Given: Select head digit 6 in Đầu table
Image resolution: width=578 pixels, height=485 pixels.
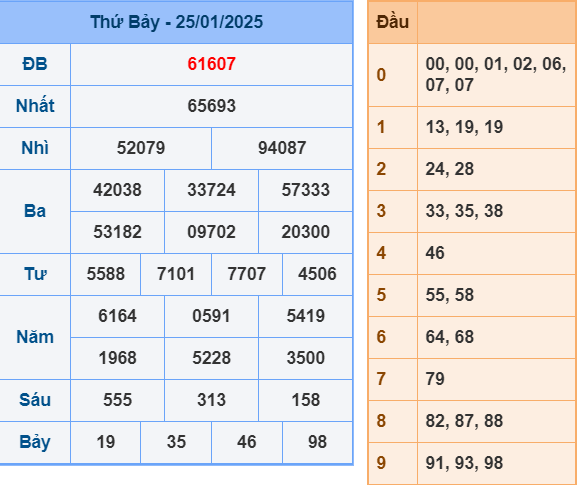Looking at the screenshot, I should (x=381, y=338).
